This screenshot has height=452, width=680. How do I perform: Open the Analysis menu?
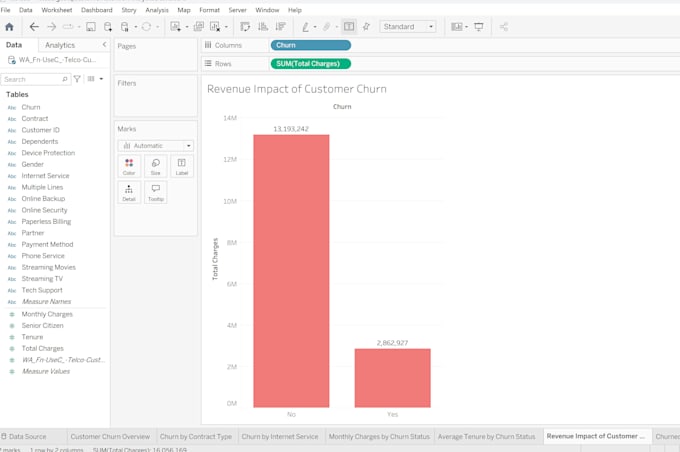pos(157,10)
